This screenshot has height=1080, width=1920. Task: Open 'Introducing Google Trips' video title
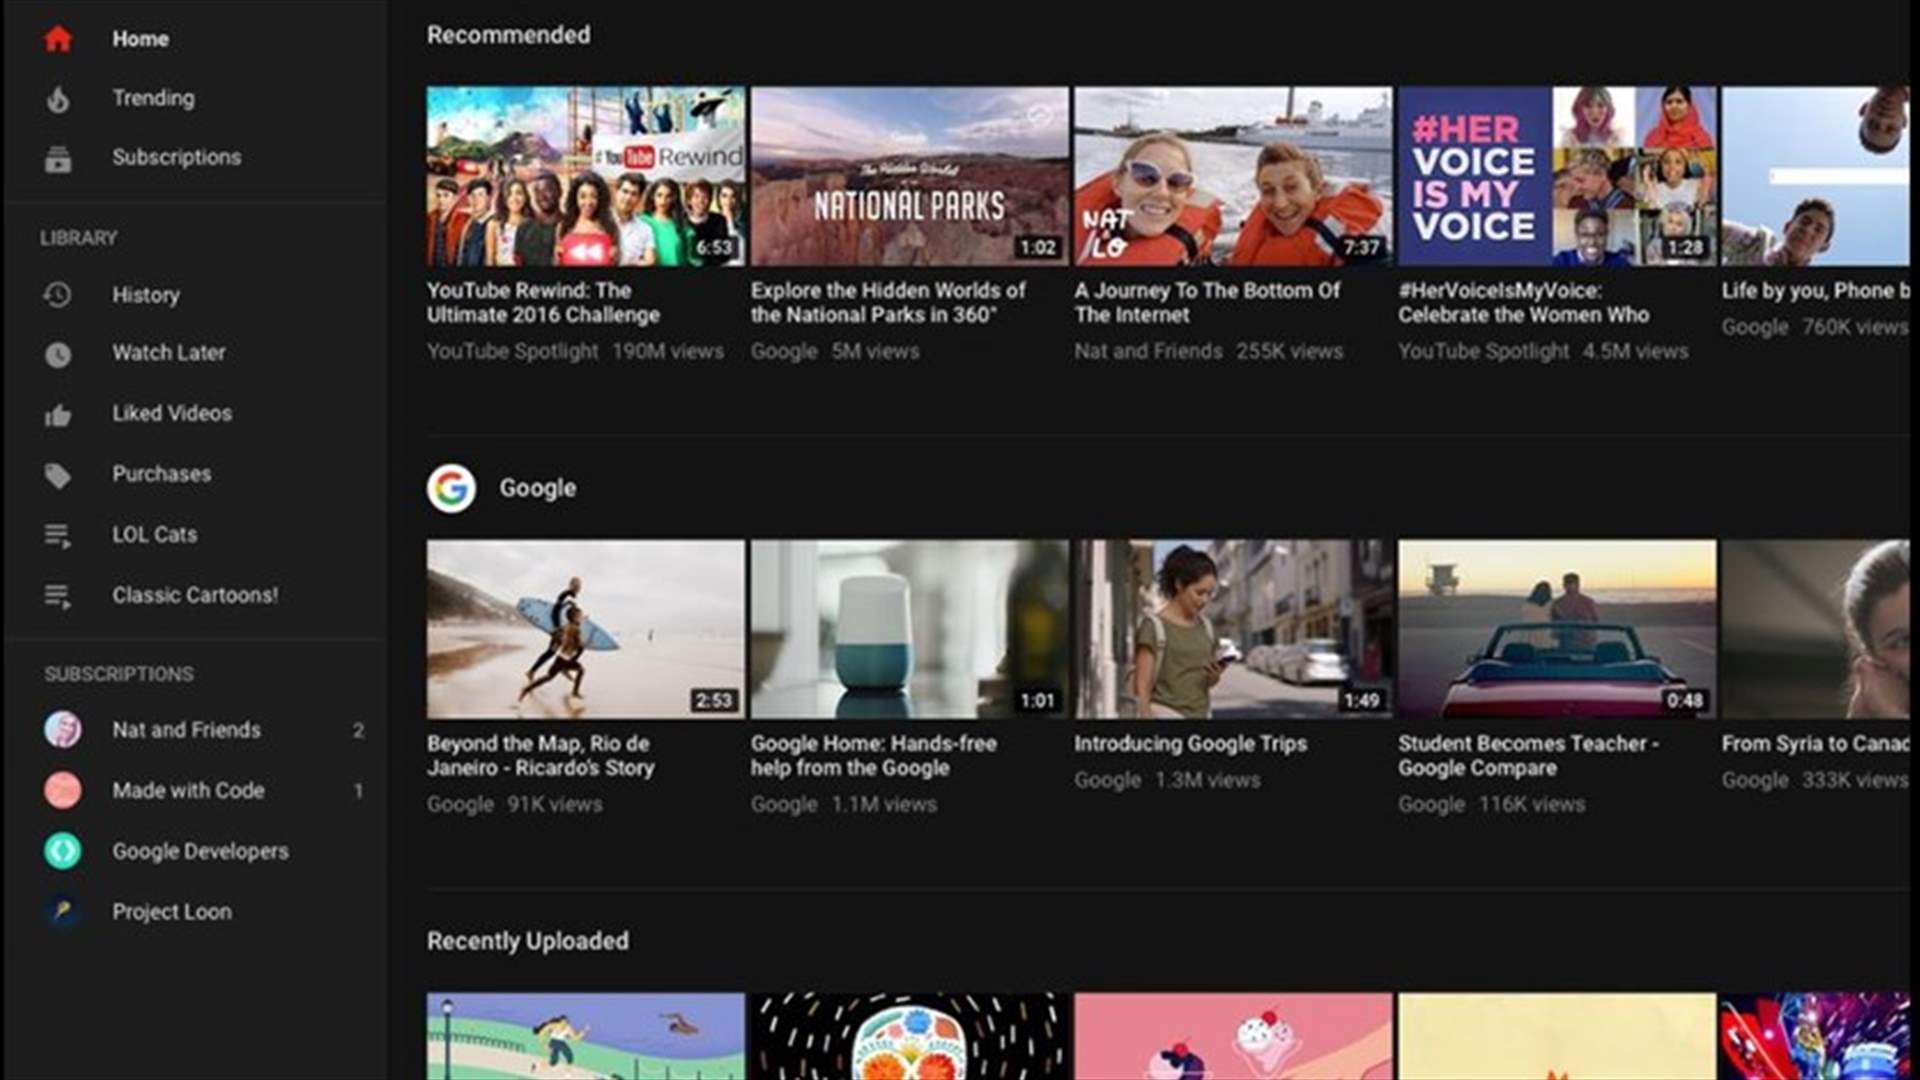click(x=1190, y=744)
